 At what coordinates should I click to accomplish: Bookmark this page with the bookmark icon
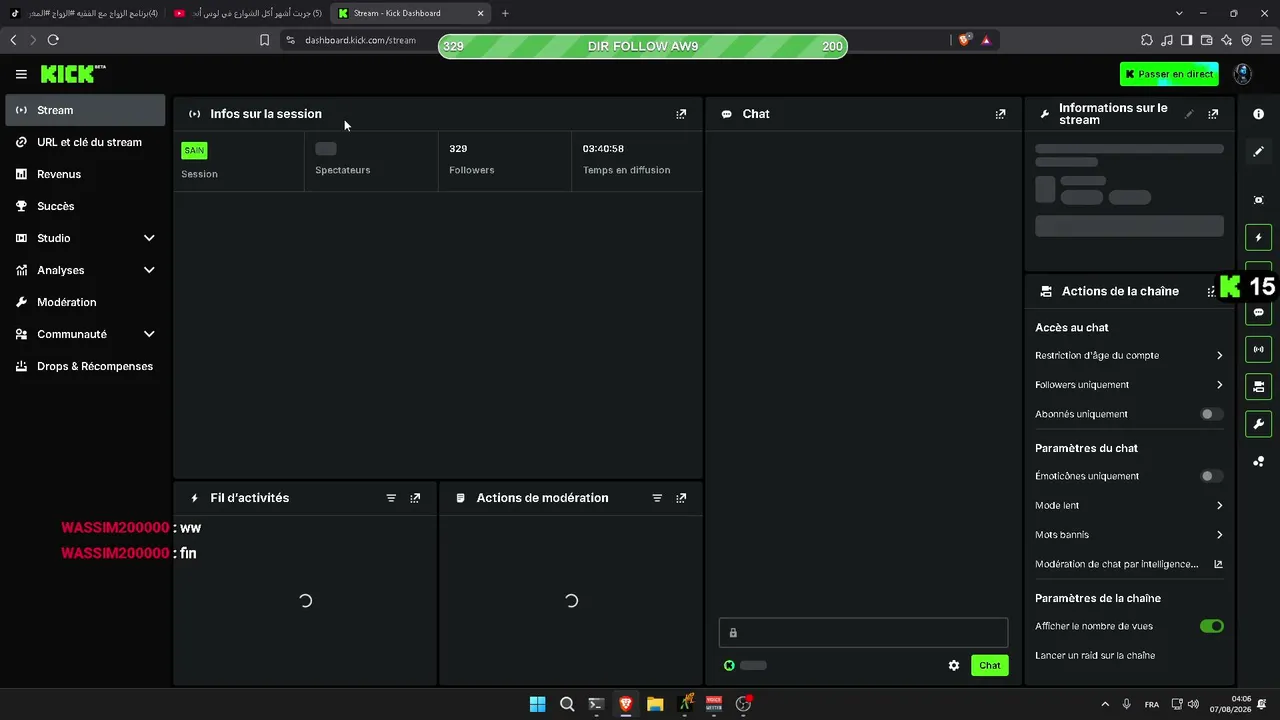pyautogui.click(x=264, y=40)
